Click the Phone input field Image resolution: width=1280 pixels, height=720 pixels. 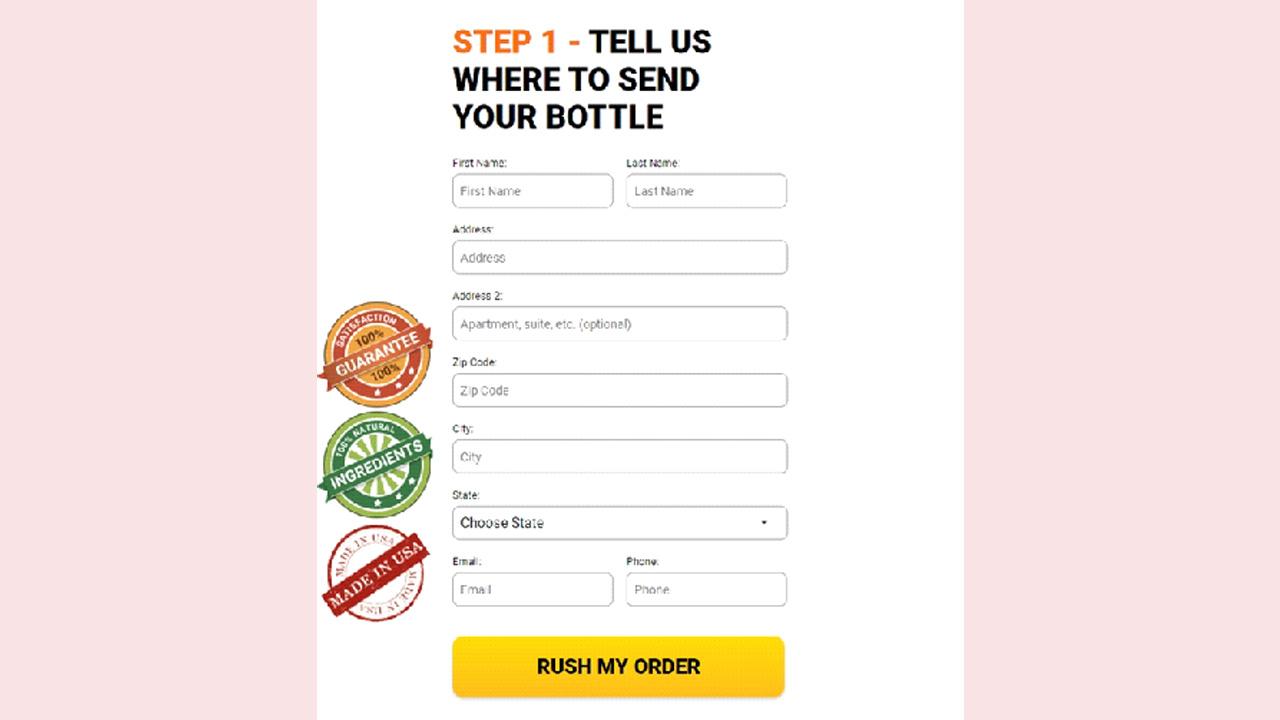pos(706,590)
